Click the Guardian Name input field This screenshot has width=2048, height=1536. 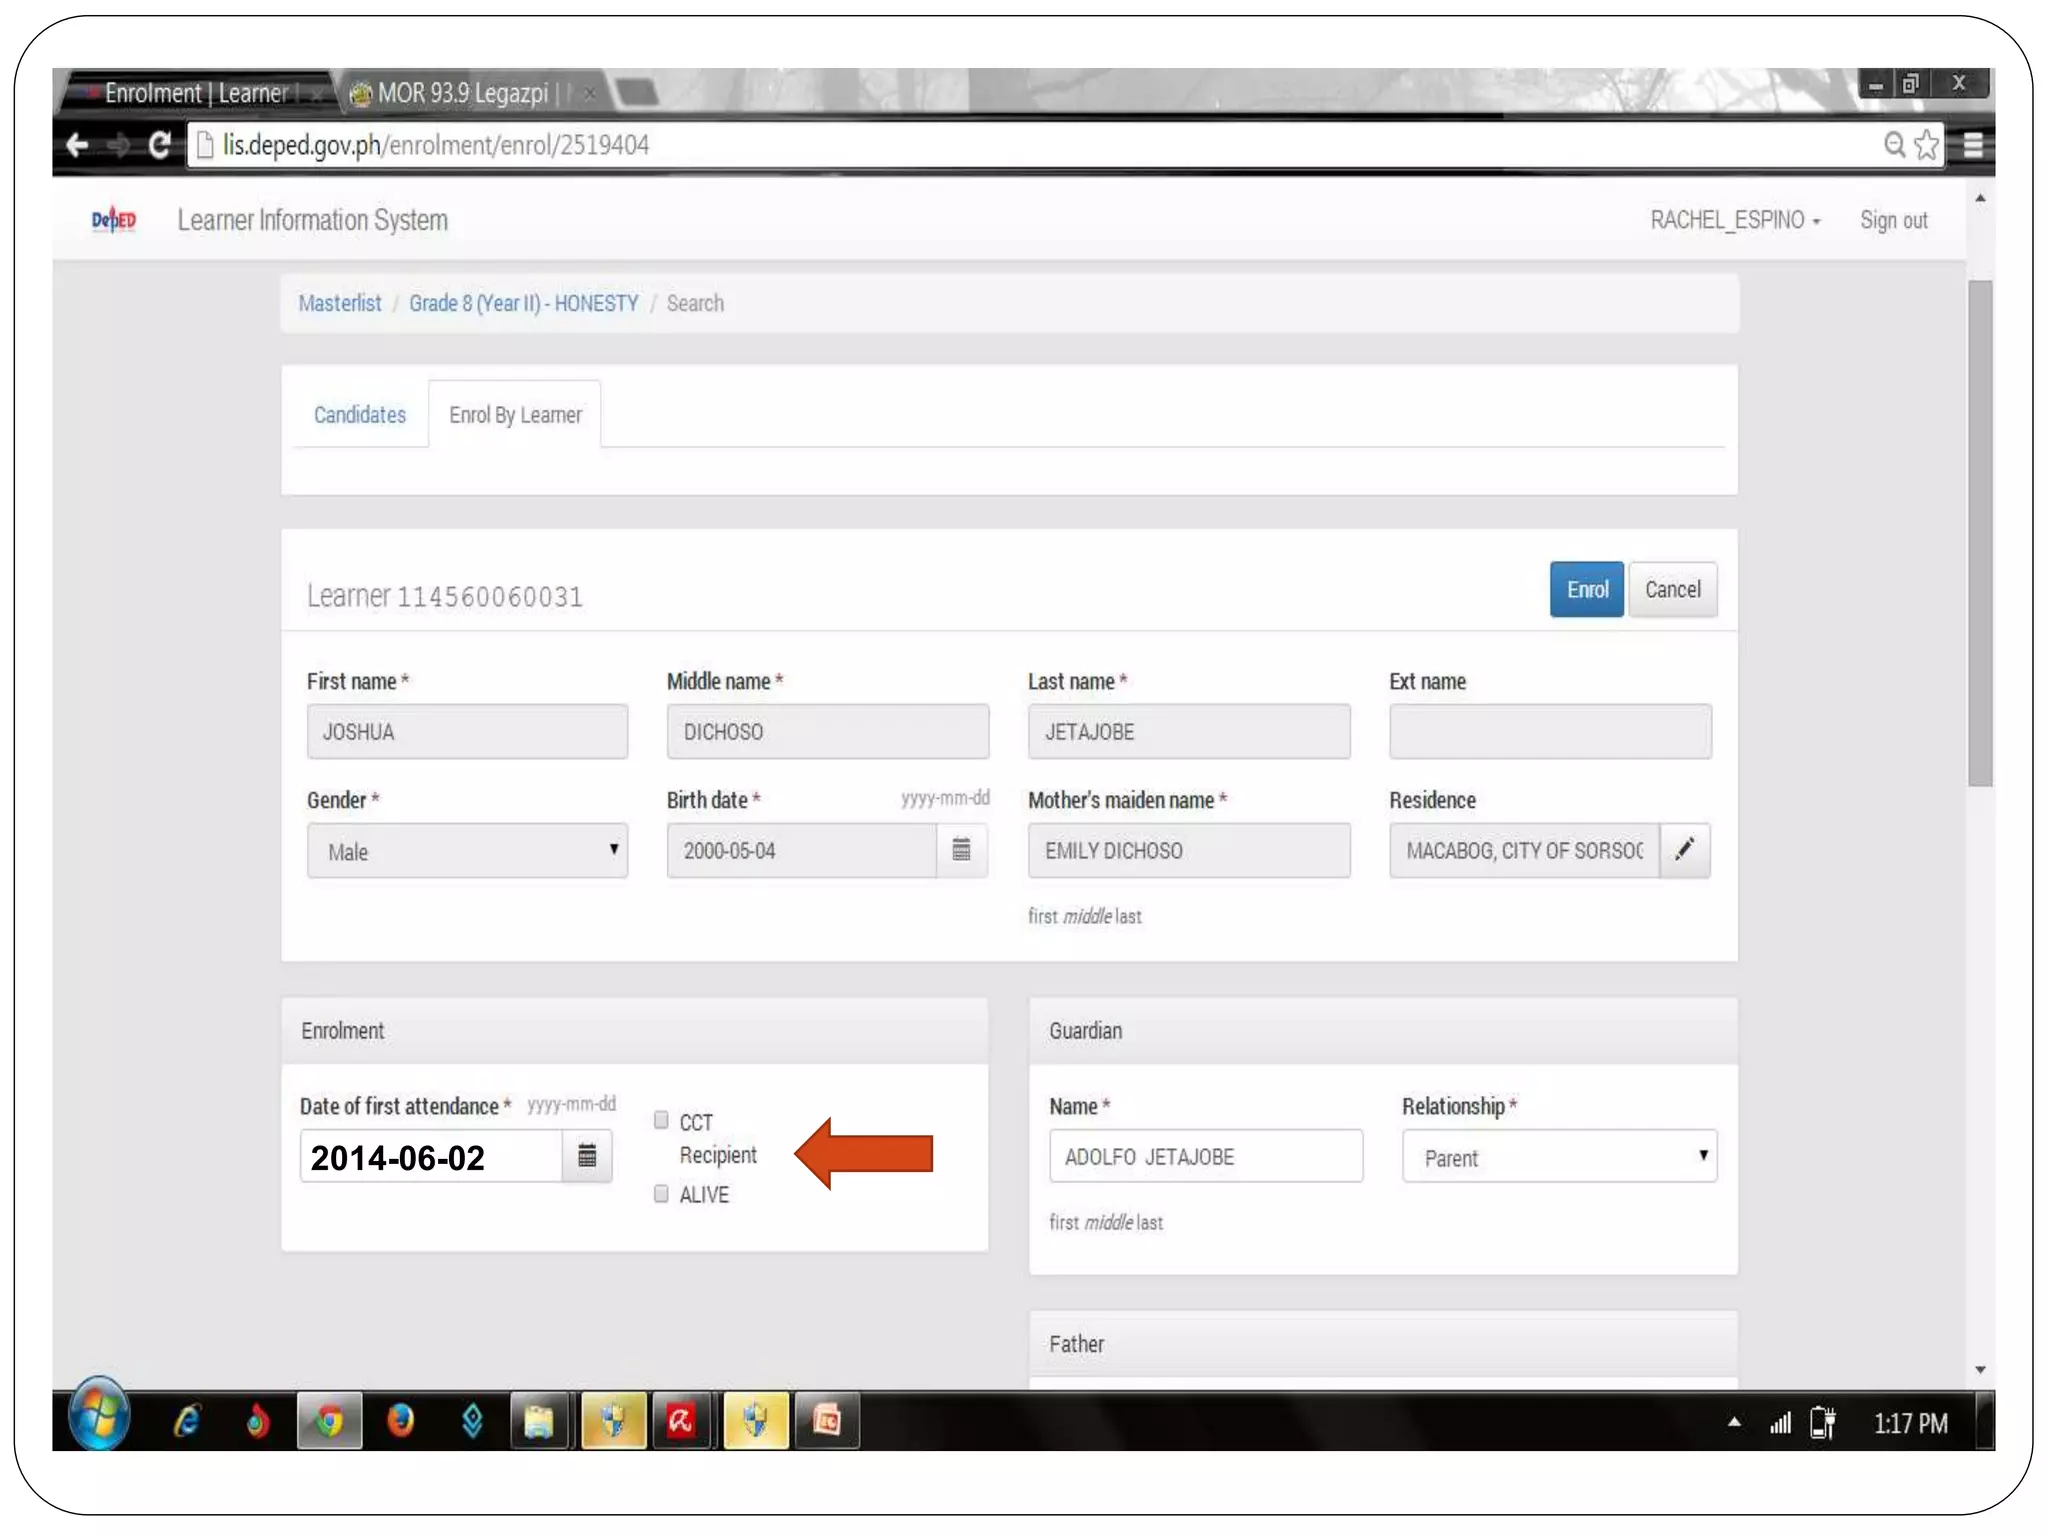pyautogui.click(x=1205, y=1157)
